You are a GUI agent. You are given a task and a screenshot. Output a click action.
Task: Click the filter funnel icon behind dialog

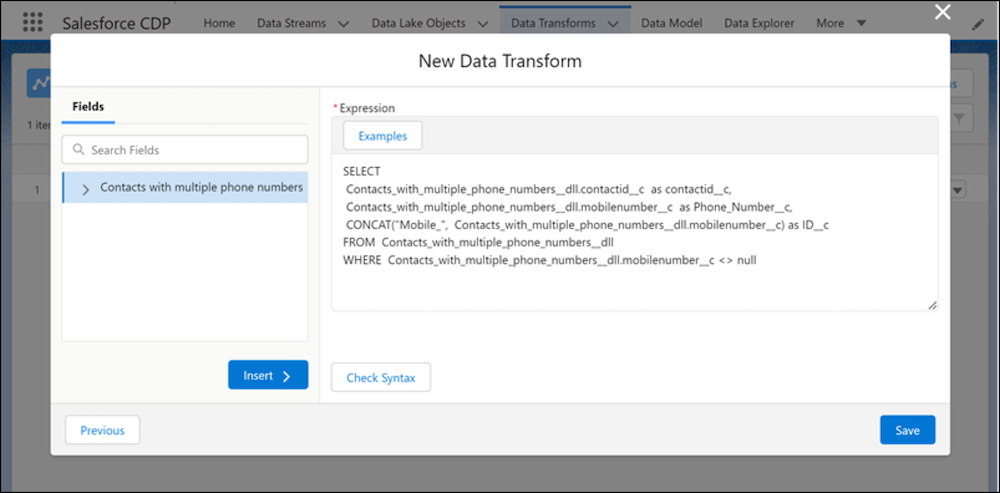tap(959, 119)
